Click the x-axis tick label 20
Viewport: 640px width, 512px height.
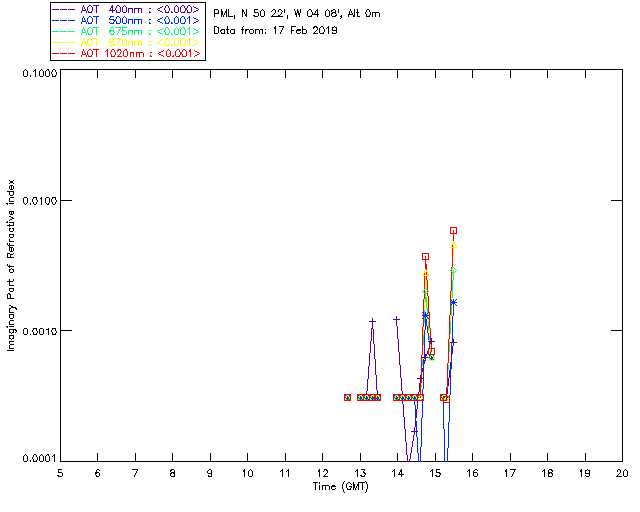pos(622,474)
